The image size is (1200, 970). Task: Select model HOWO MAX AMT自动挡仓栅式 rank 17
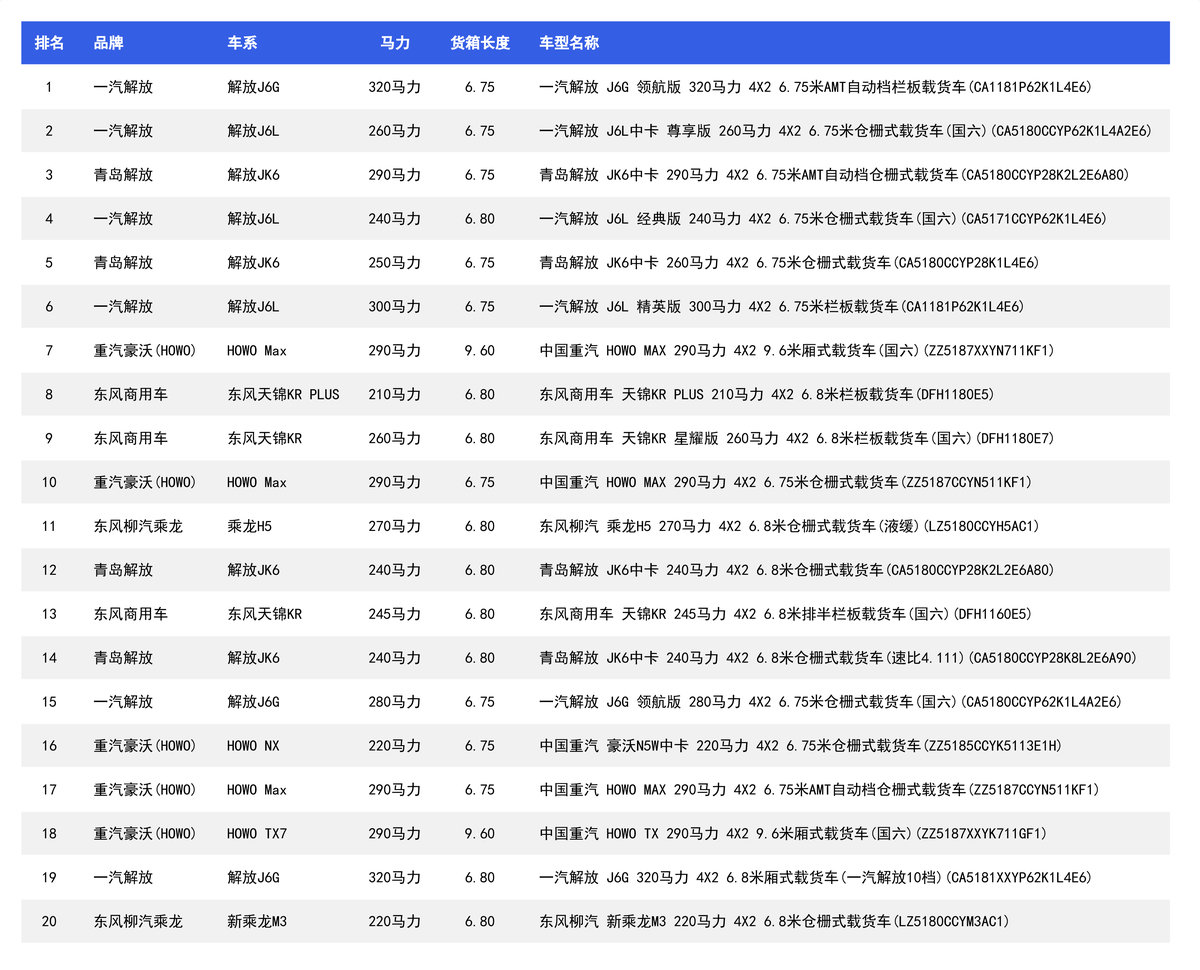pyautogui.click(x=819, y=791)
